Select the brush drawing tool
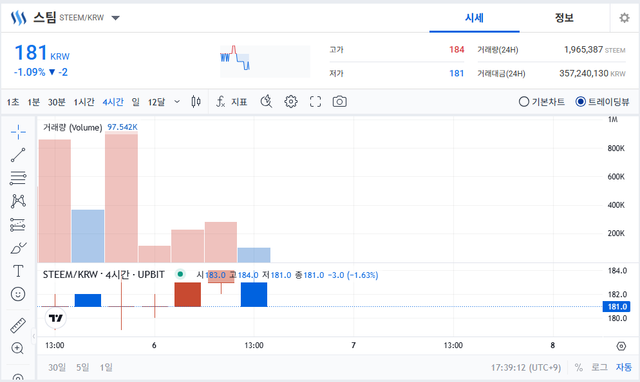The width and height of the screenshot is (640, 382). (18, 248)
